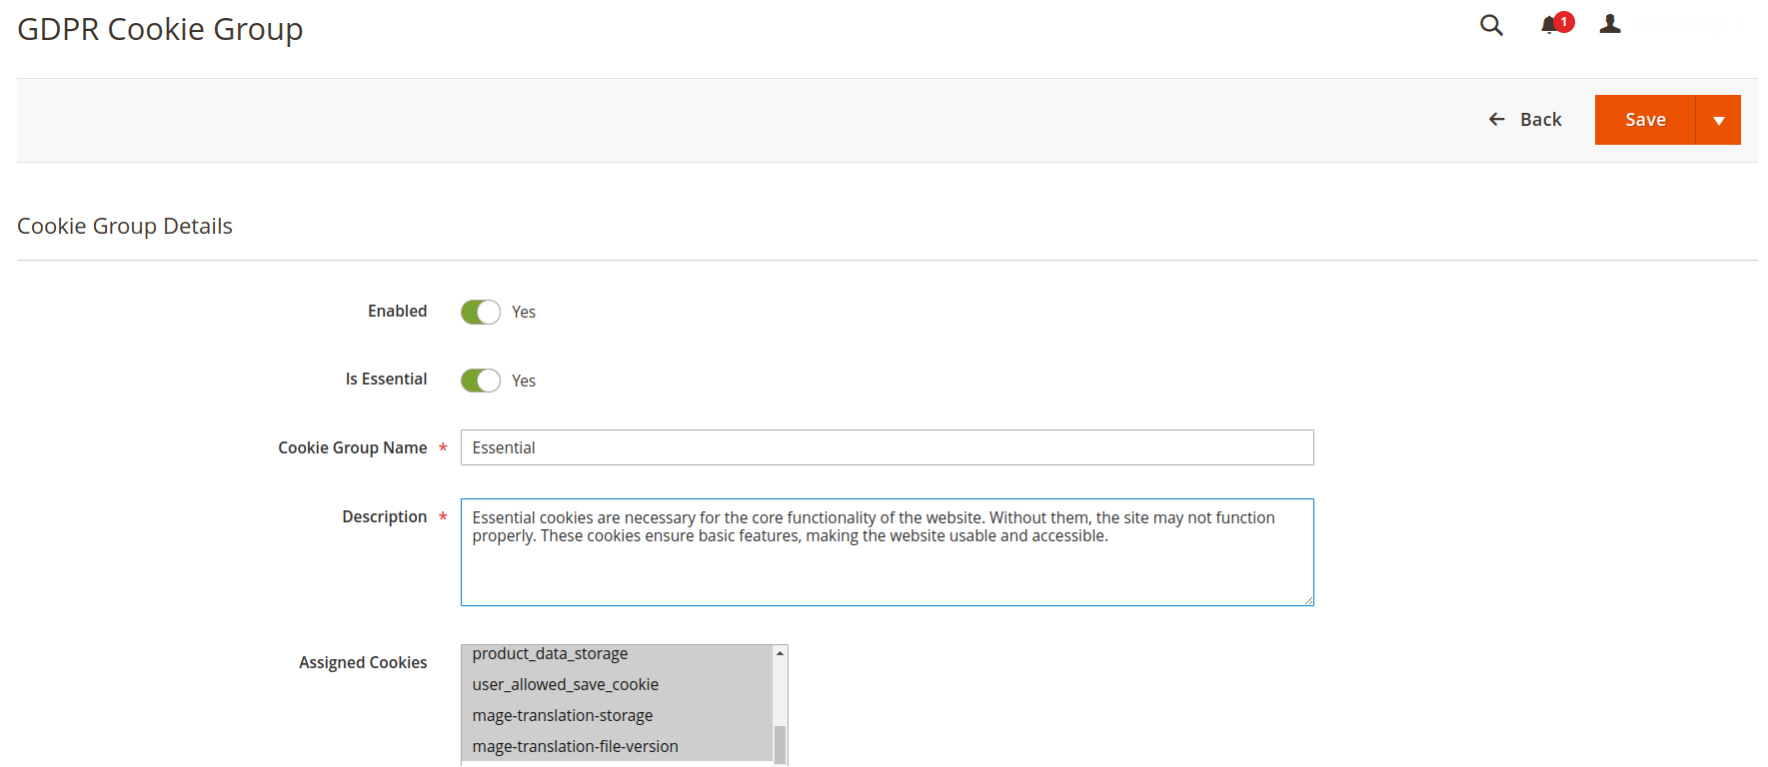Click the orange Save button
Viewport: 1768px width, 767px height.
click(1645, 120)
